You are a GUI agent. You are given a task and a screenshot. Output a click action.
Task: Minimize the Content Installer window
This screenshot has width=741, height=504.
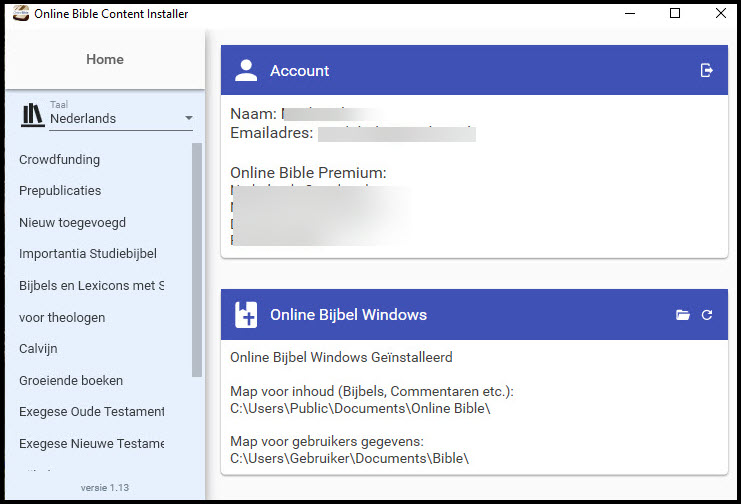click(630, 13)
